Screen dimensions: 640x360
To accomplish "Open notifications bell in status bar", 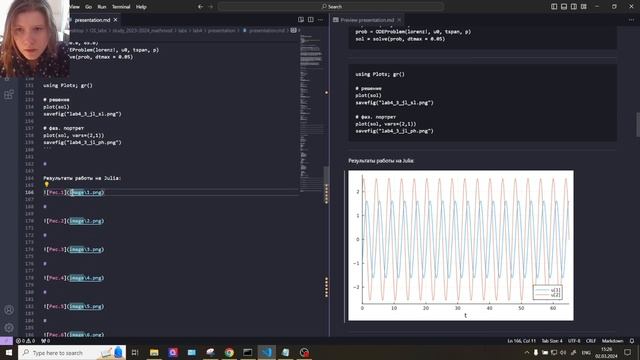I will [632, 341].
